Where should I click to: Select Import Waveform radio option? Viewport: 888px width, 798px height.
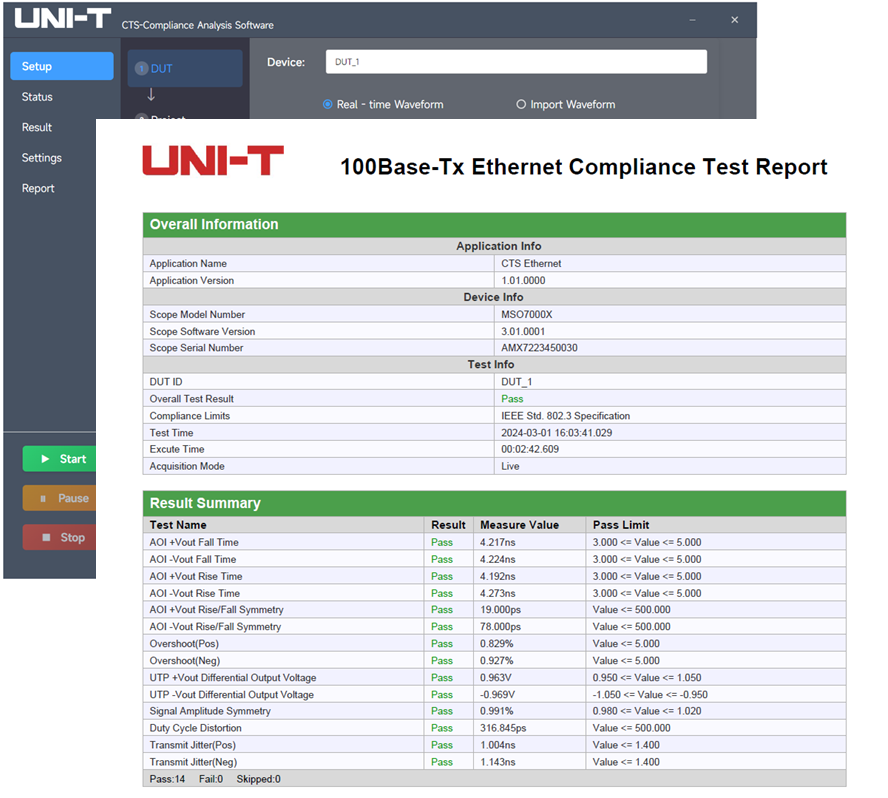(566, 104)
